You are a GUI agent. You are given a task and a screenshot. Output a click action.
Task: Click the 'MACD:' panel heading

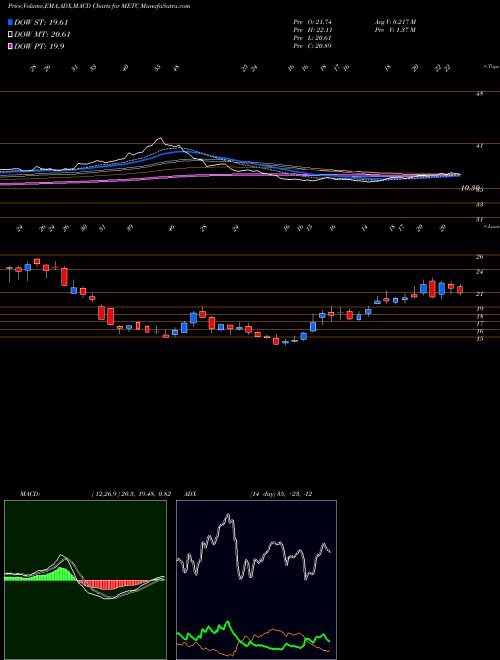click(30, 494)
